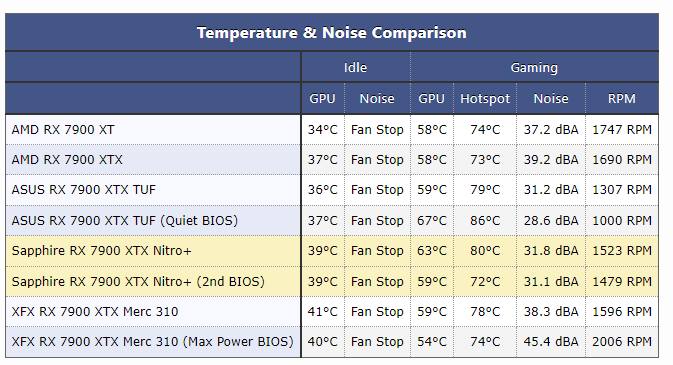This screenshot has width=673, height=365.
Task: Click the Temperature & Noise Comparison title
Action: pos(331,33)
